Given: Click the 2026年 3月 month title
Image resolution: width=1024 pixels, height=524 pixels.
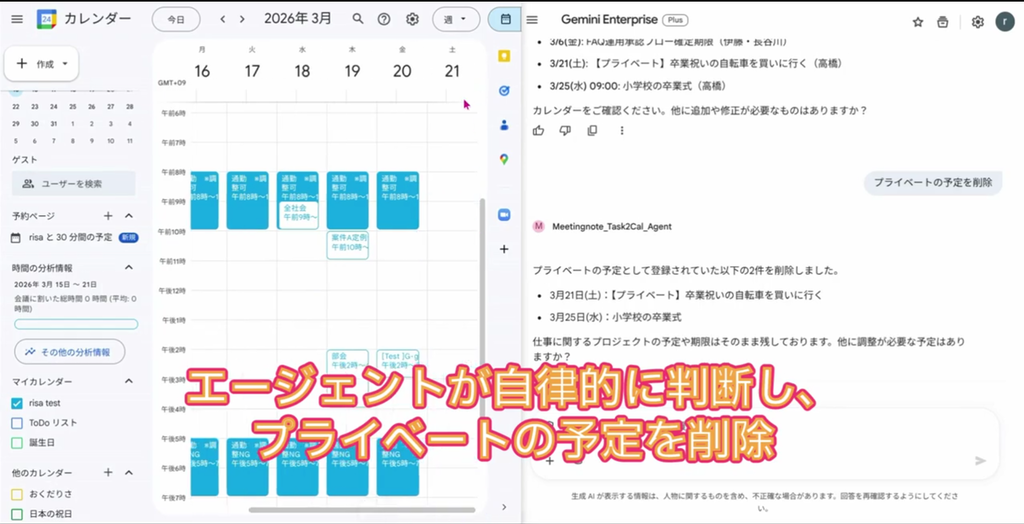Looking at the screenshot, I should [298, 19].
